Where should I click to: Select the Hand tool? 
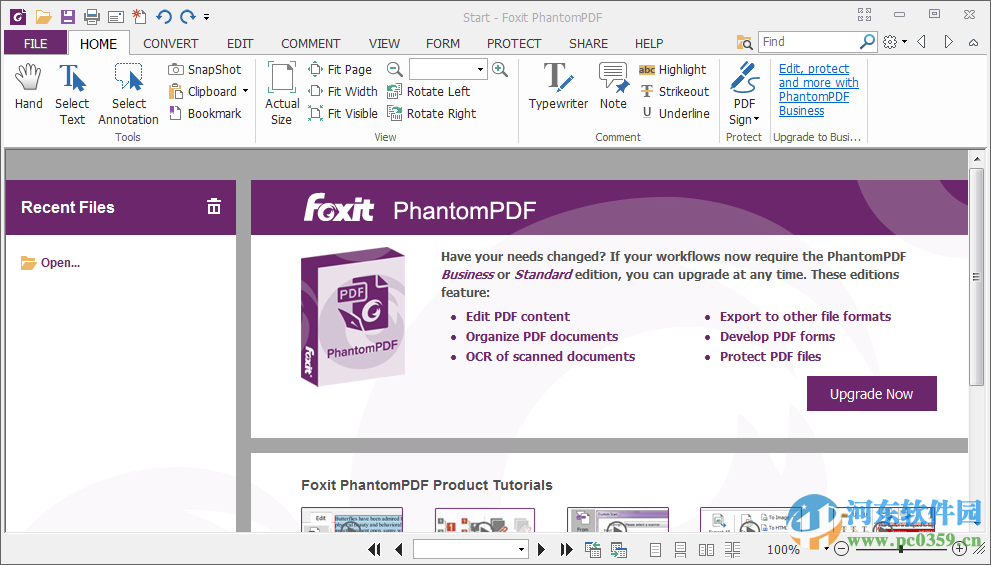pyautogui.click(x=28, y=87)
